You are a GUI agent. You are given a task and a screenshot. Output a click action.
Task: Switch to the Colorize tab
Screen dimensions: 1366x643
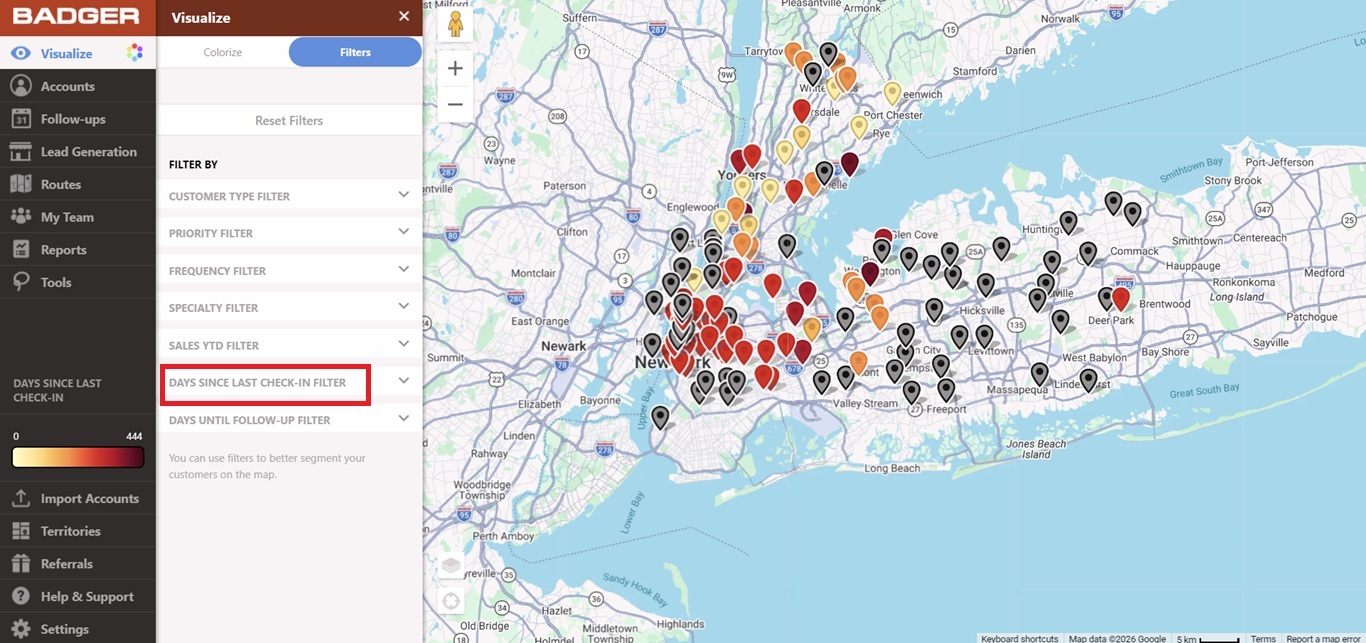coord(223,52)
